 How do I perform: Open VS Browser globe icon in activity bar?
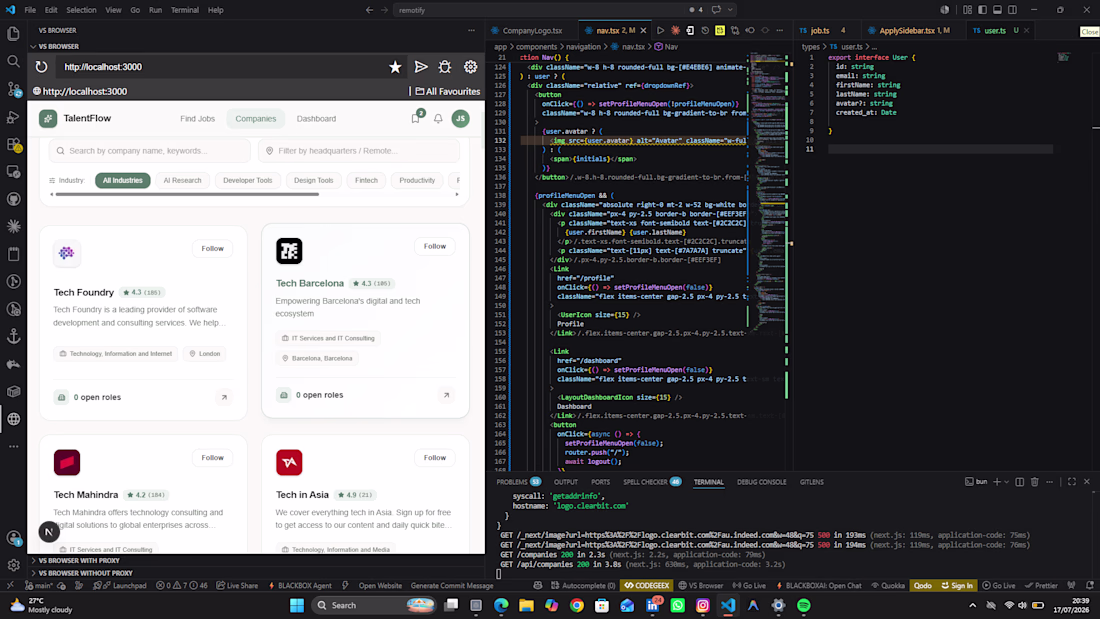pyautogui.click(x=13, y=419)
